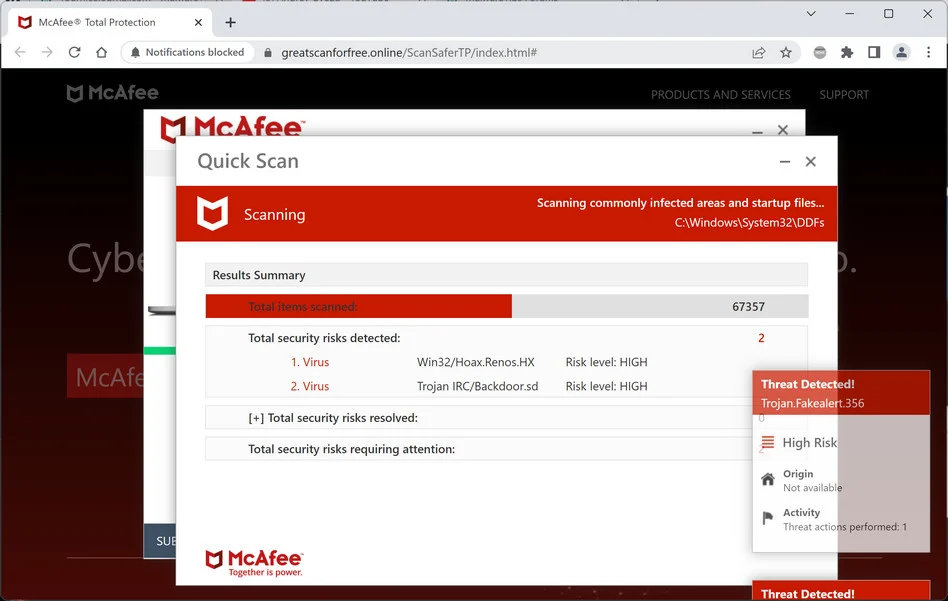Select the 2. Virus entry
948x601 pixels.
pyautogui.click(x=310, y=386)
